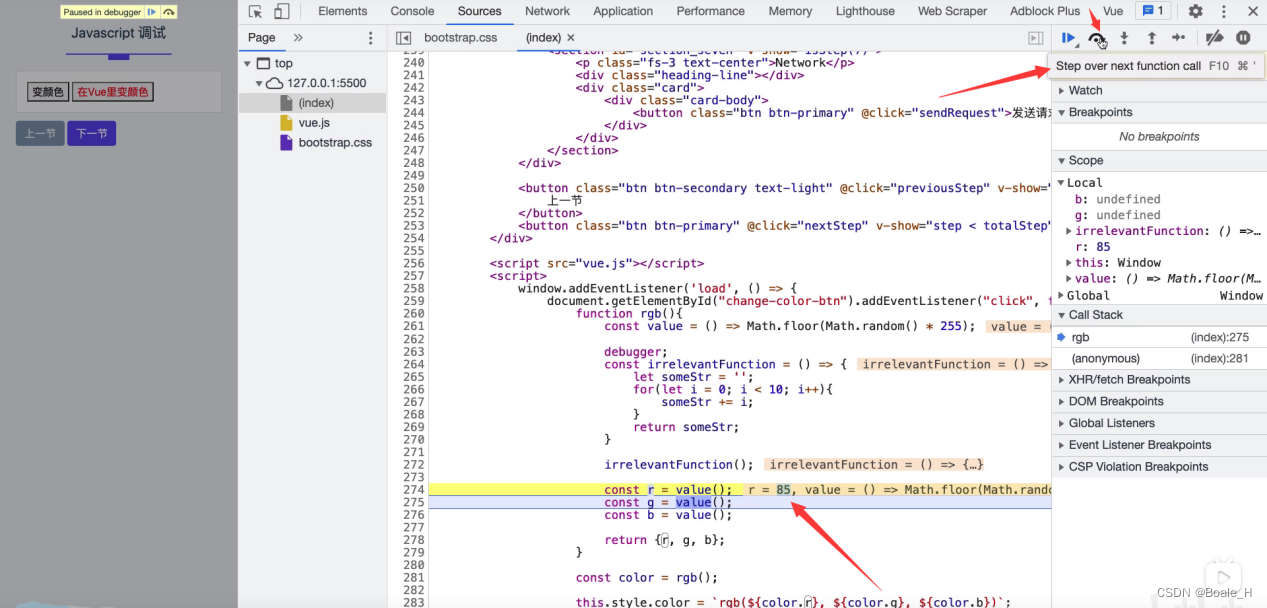Step into next function call
1267x608 pixels.
[x=1124, y=38]
